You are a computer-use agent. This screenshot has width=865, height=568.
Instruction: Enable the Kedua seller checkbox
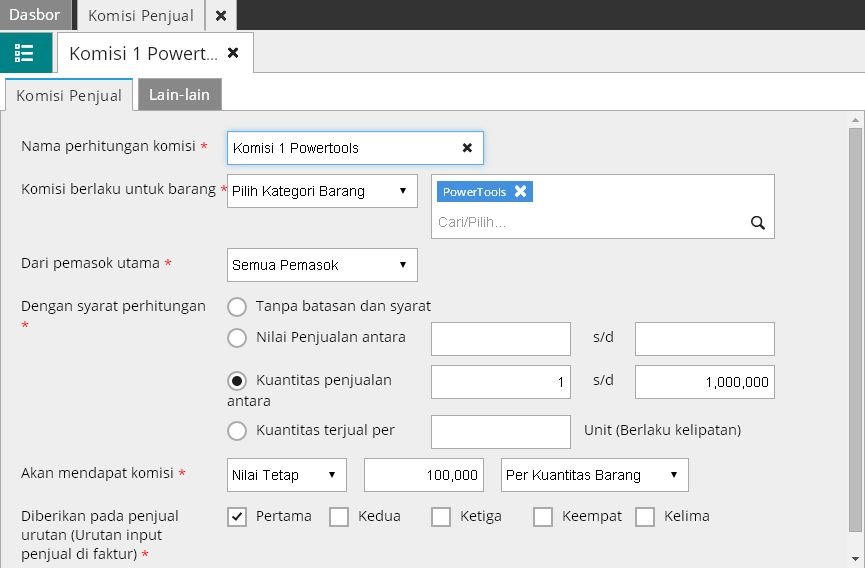pyautogui.click(x=339, y=517)
